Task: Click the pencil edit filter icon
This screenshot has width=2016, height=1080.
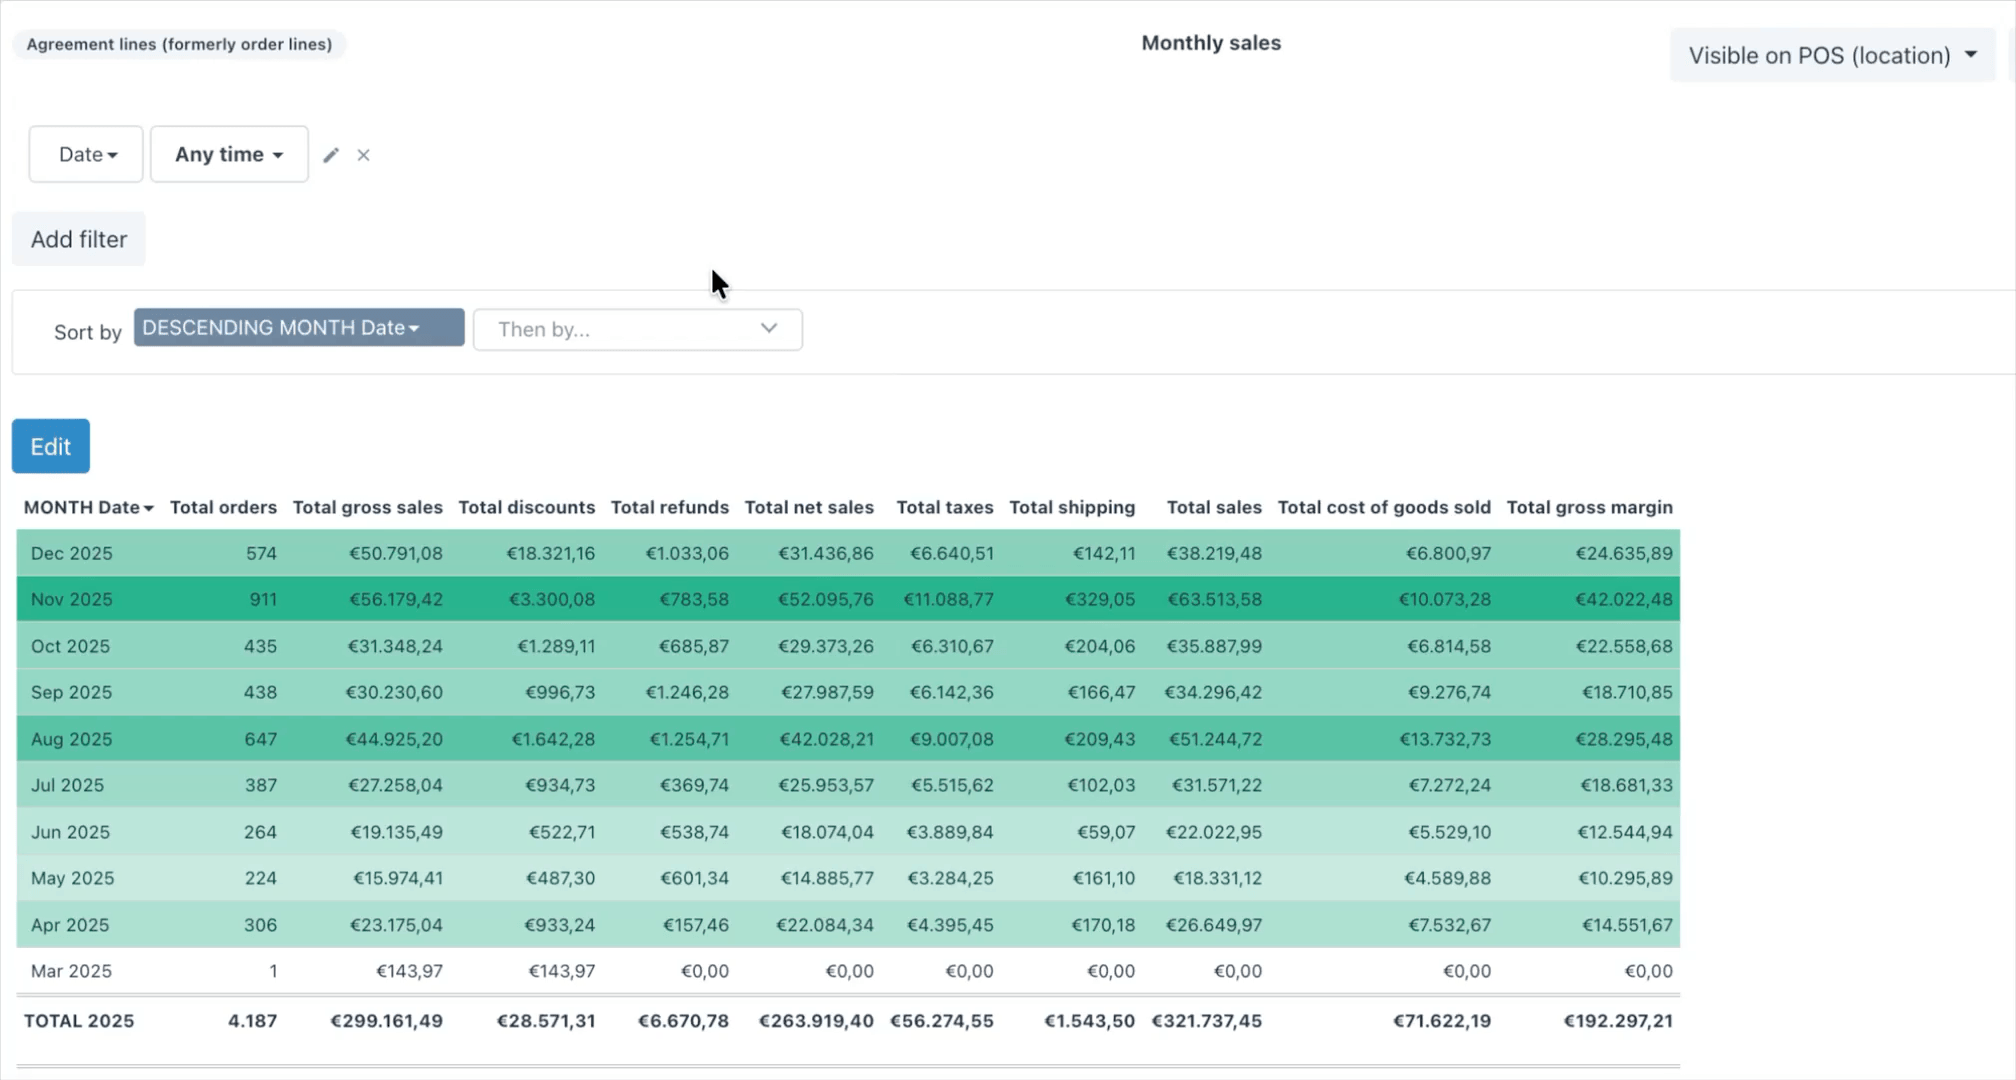Action: 331,155
